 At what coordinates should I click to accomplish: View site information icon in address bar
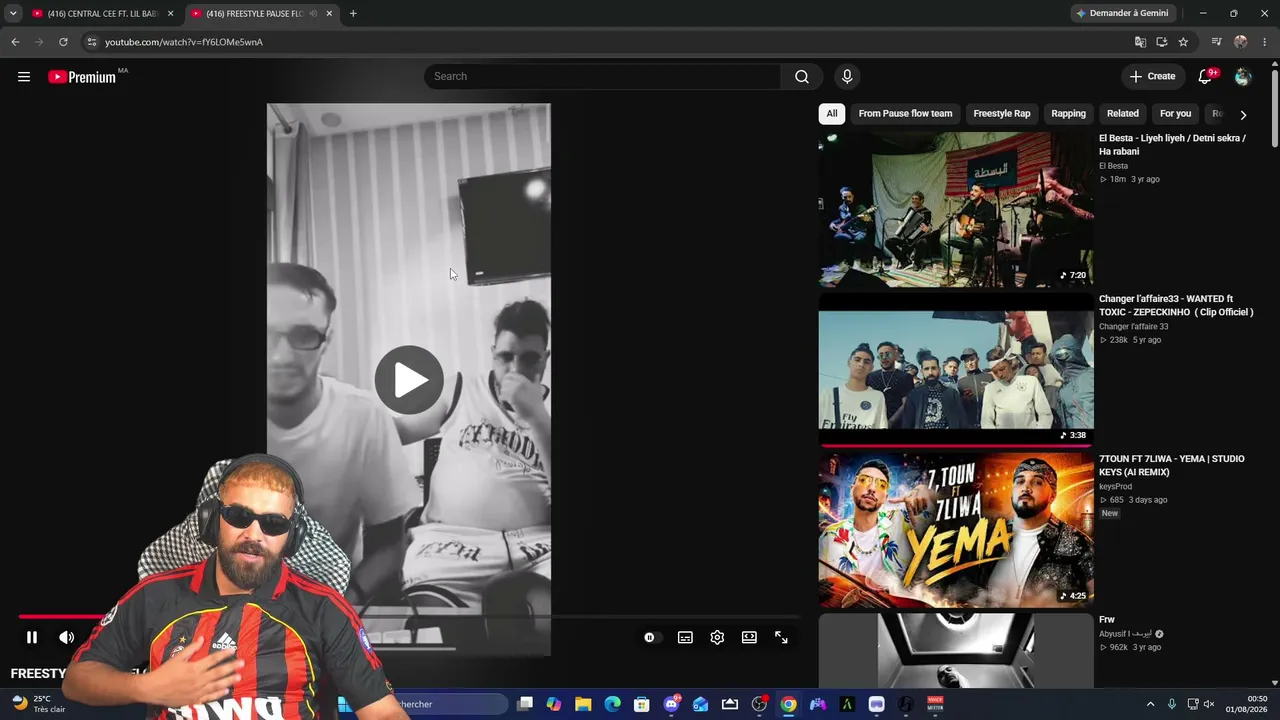point(92,42)
